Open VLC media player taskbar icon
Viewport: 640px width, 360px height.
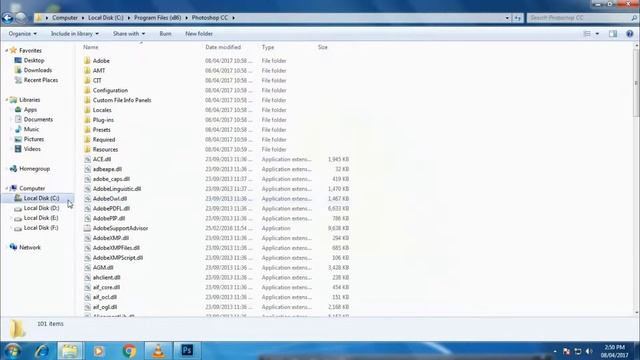[158, 351]
